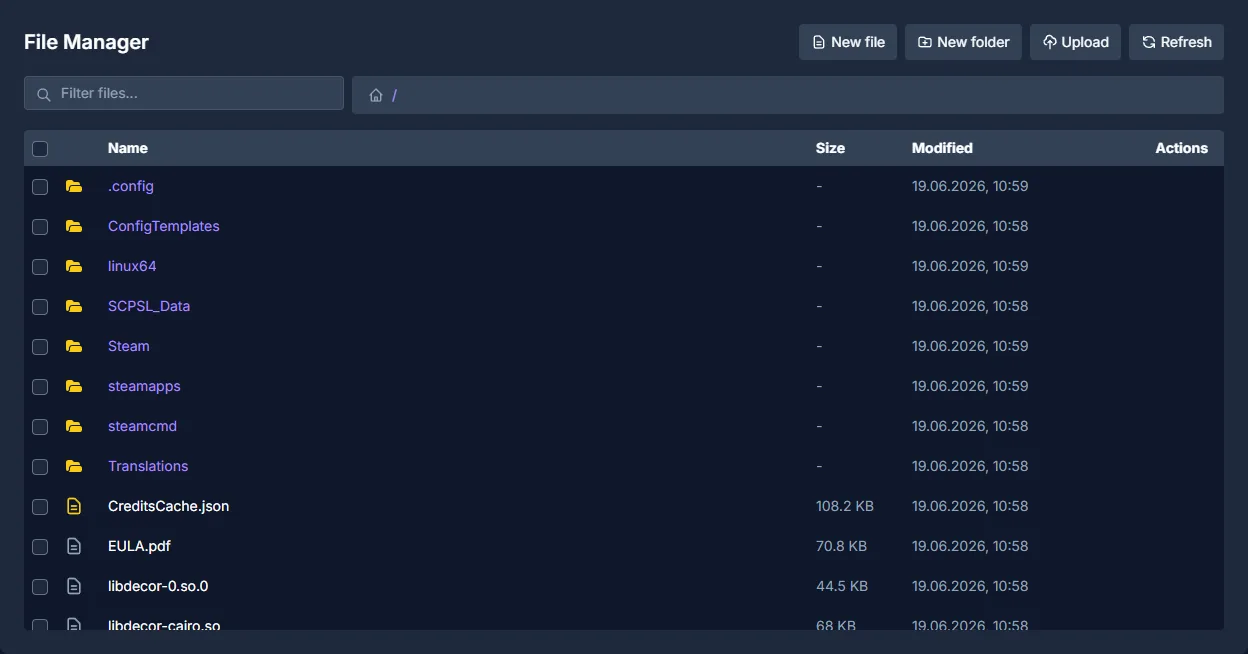This screenshot has height=654, width=1248.
Task: Click the Filter files search field
Action: [184, 93]
